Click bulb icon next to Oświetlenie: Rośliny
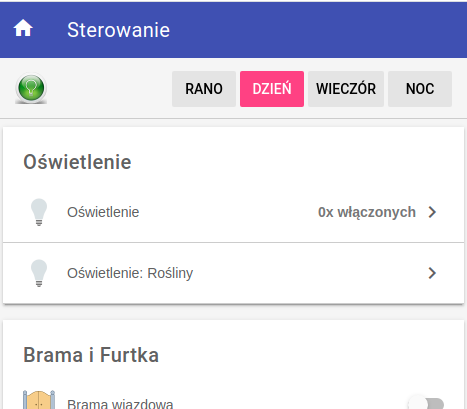Image resolution: width=467 pixels, height=409 pixels. 39,273
